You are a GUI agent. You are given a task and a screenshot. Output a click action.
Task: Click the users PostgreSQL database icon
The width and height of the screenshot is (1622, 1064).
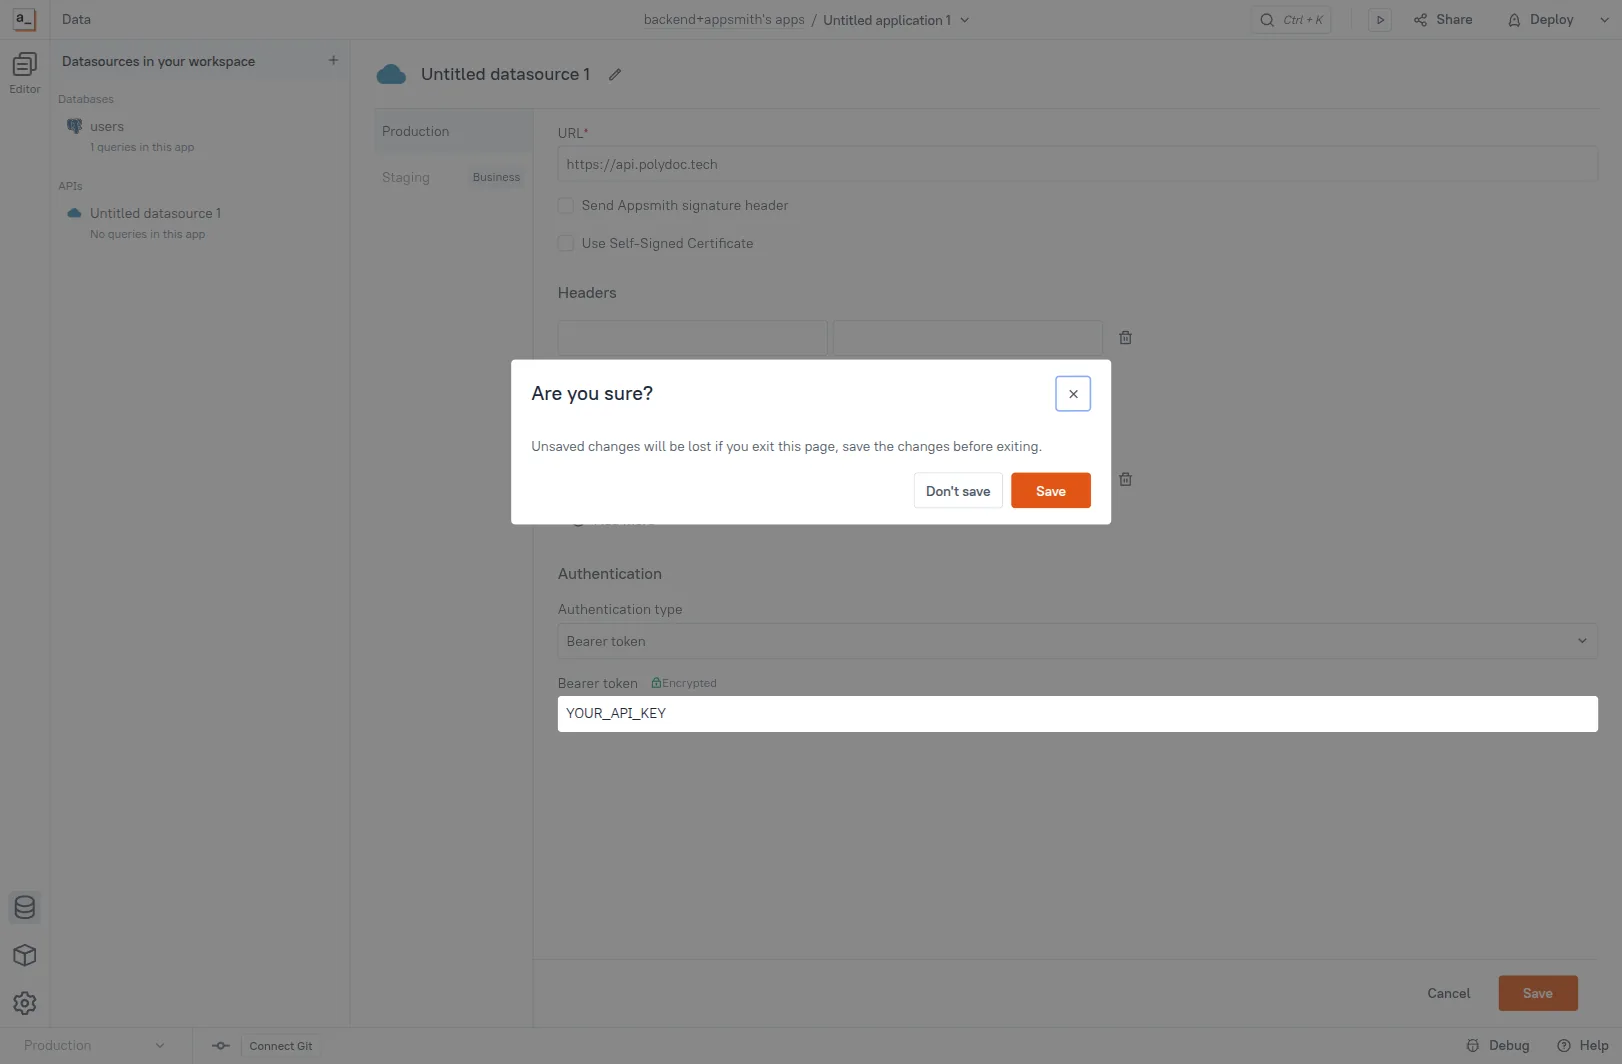coord(74,126)
